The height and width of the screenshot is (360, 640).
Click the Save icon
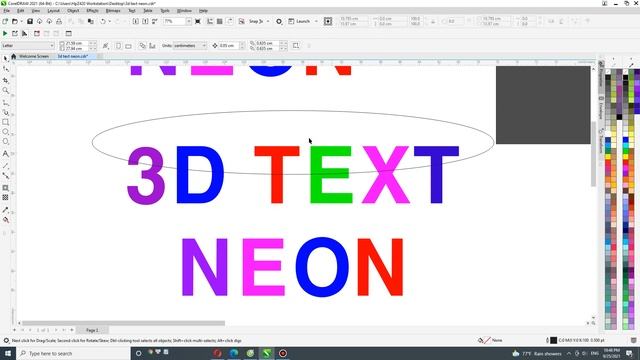coord(30,21)
